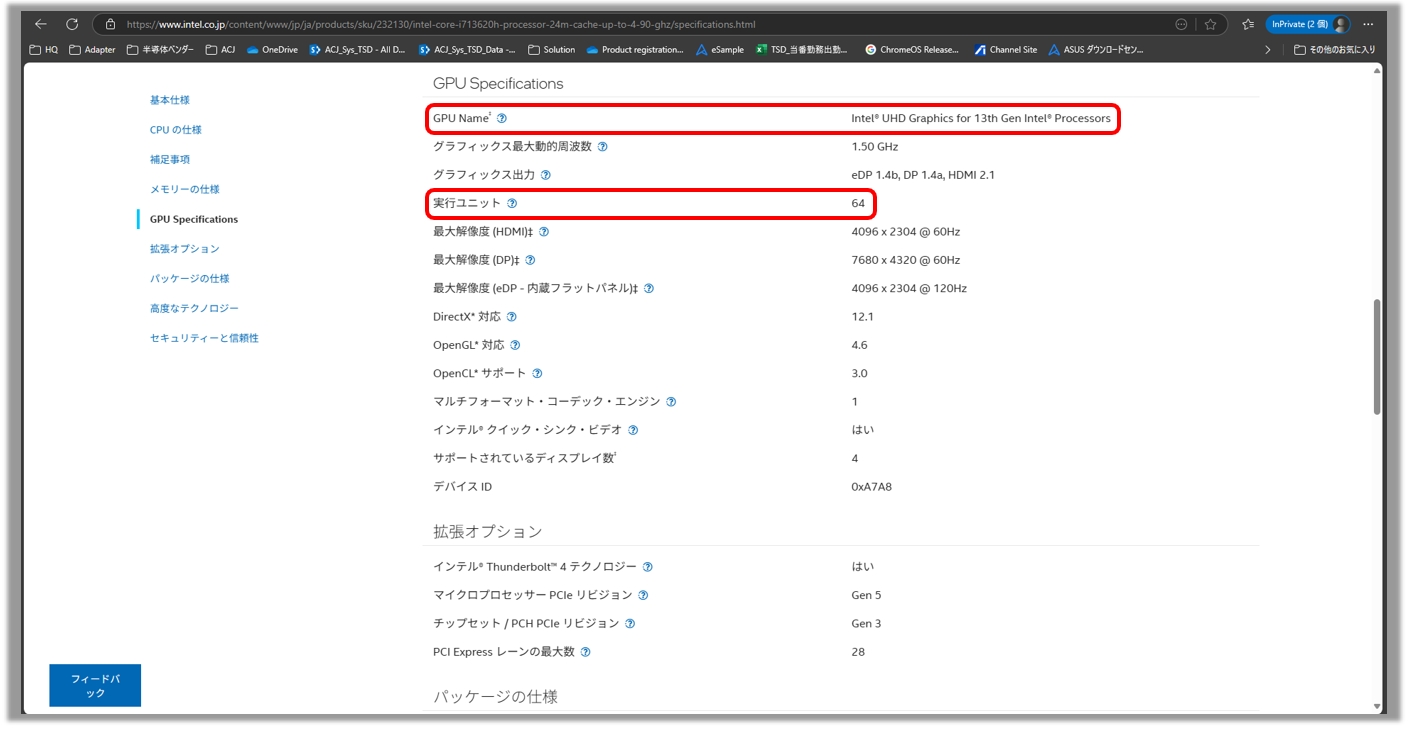1409x731 pixels.
Task: Click help icon for 最大解像度 (HDMI)
Action: click(544, 232)
